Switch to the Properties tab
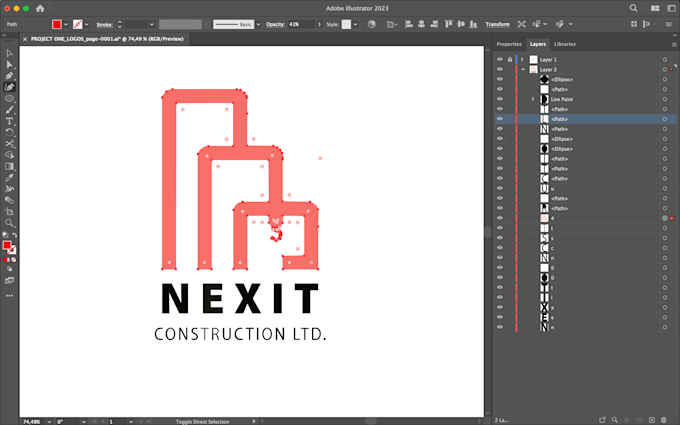 pos(509,44)
